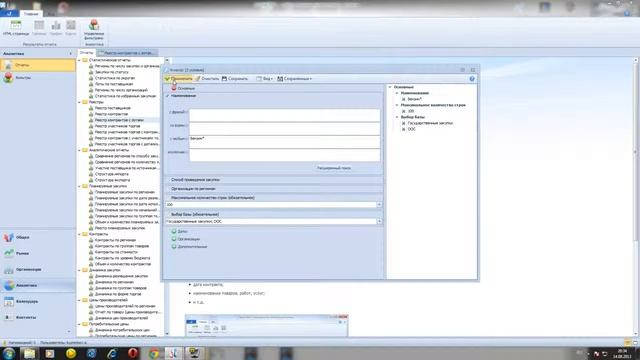Select the Динамика по форме торгов report
Image resolution: width=640 pixels, height=360 pixels.
(x=118, y=294)
